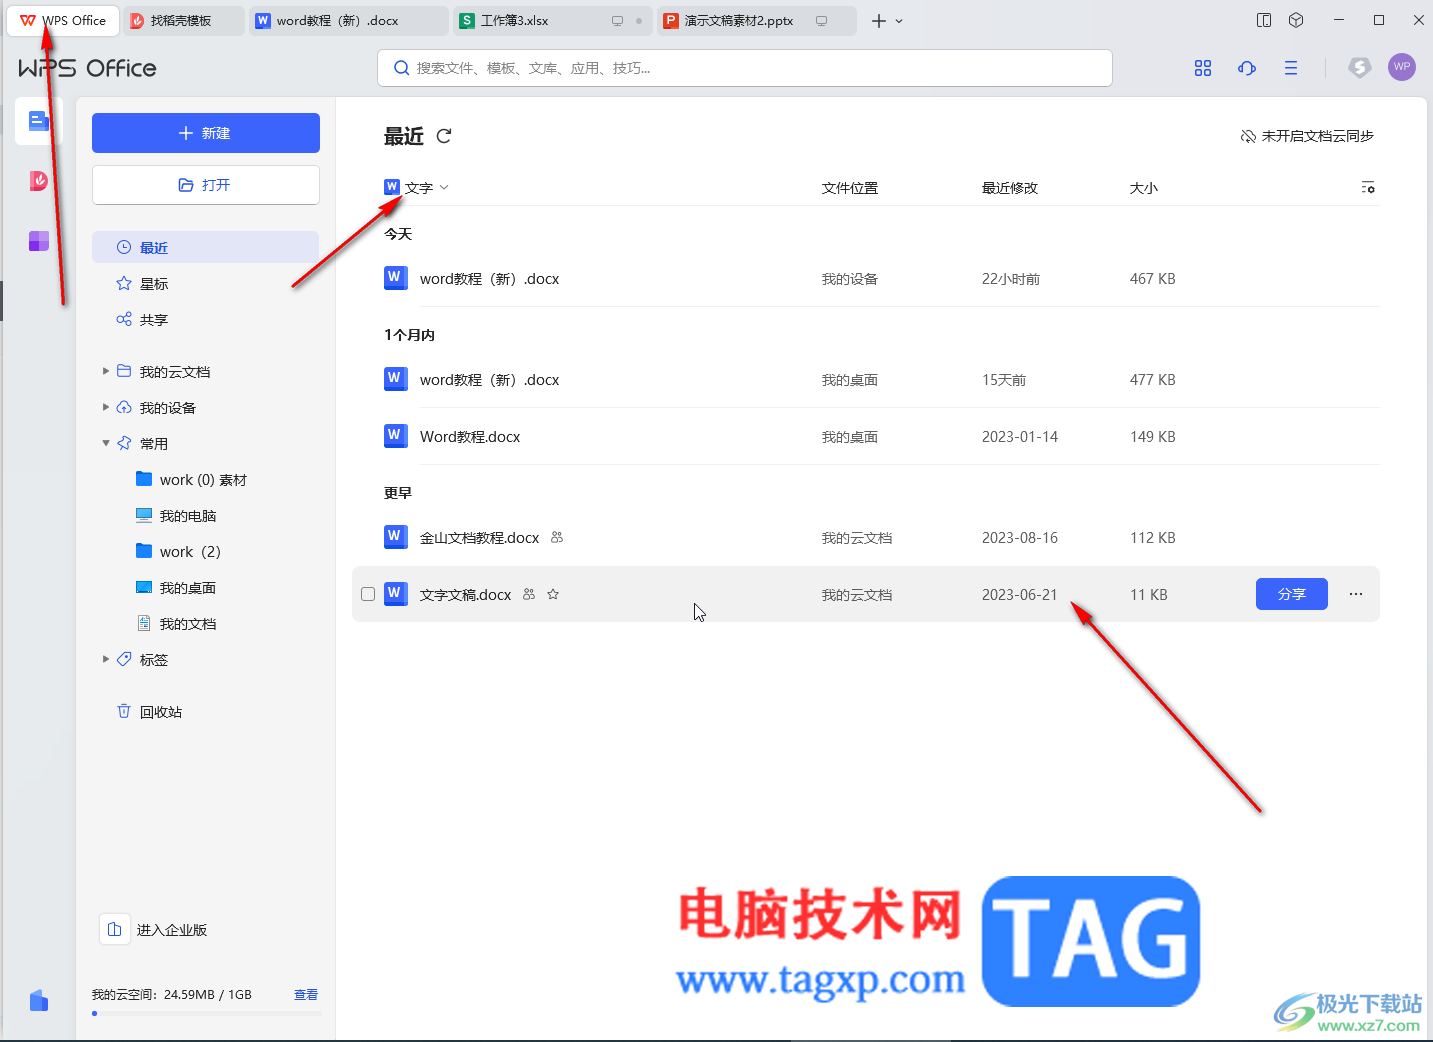The height and width of the screenshot is (1042, 1433).
Task: Open more options for 文字文稿.docx row
Action: (1356, 594)
